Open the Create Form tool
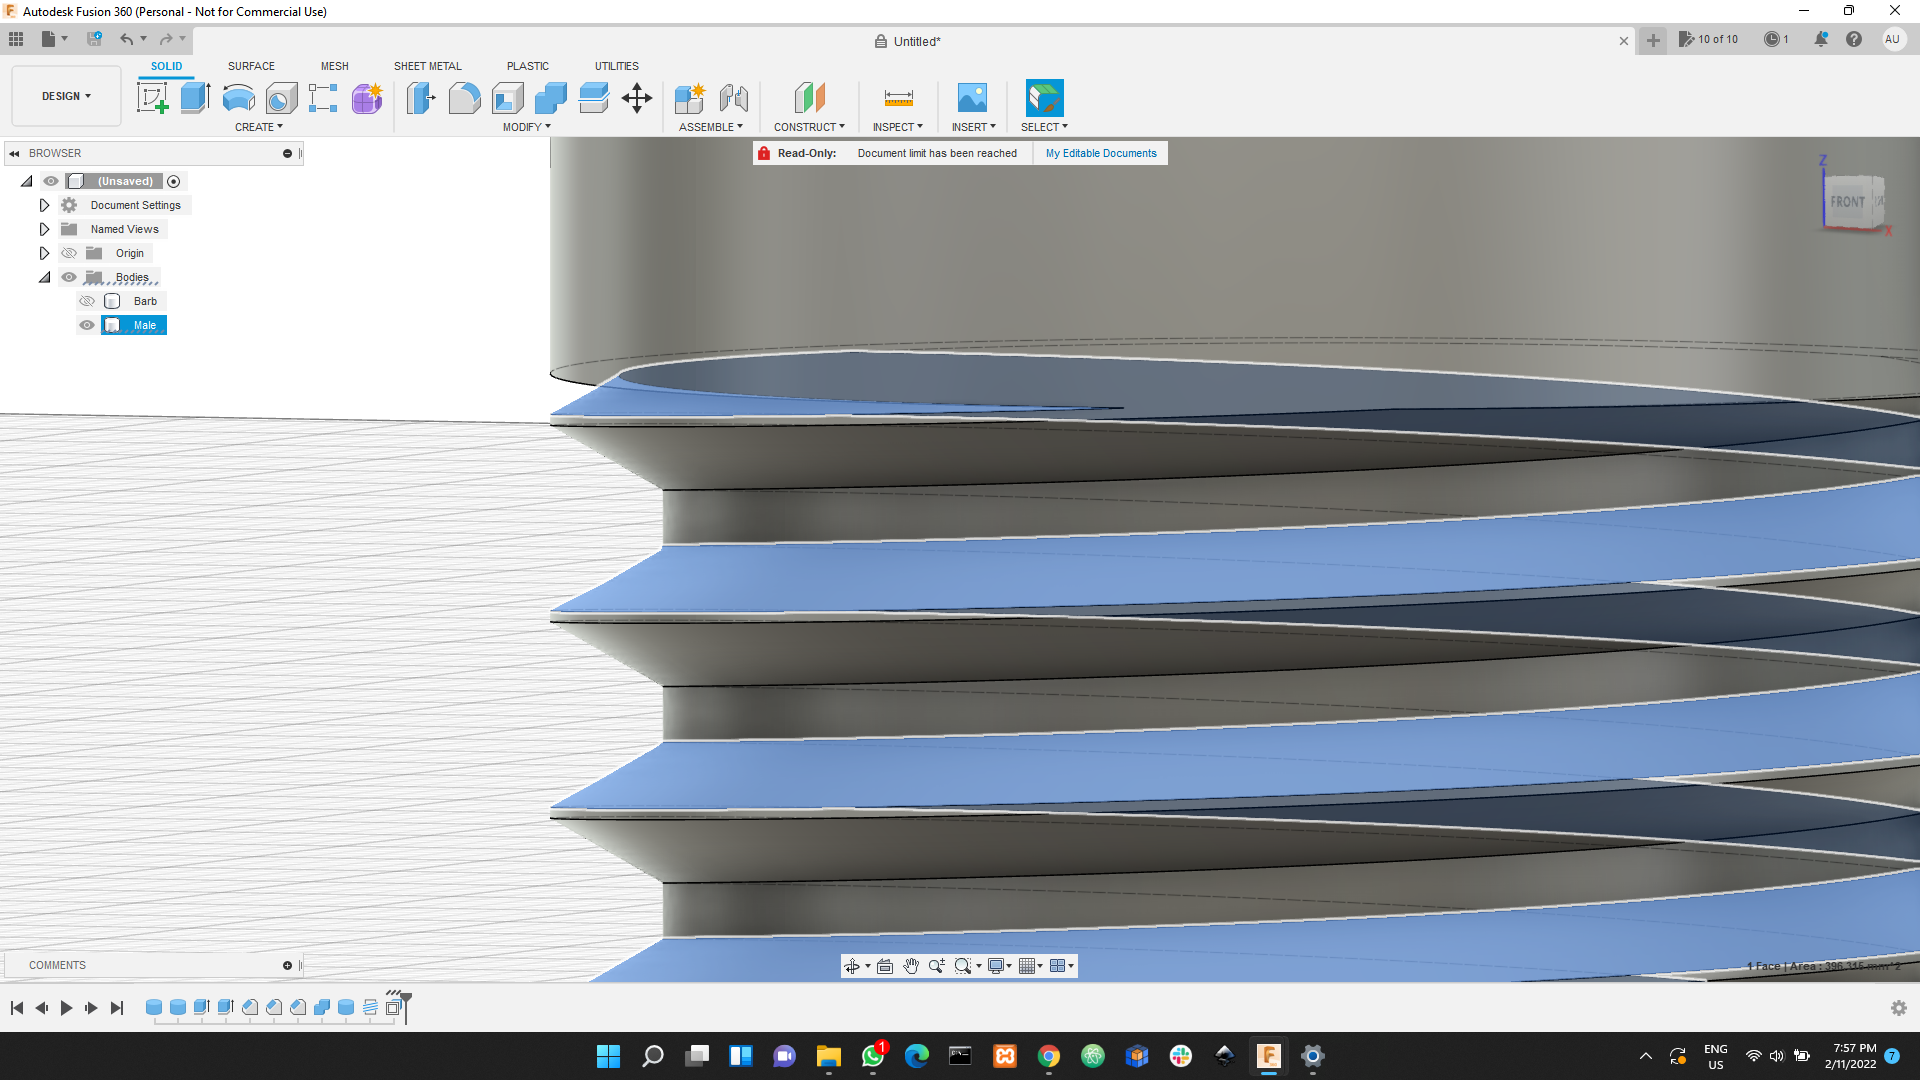 point(367,97)
